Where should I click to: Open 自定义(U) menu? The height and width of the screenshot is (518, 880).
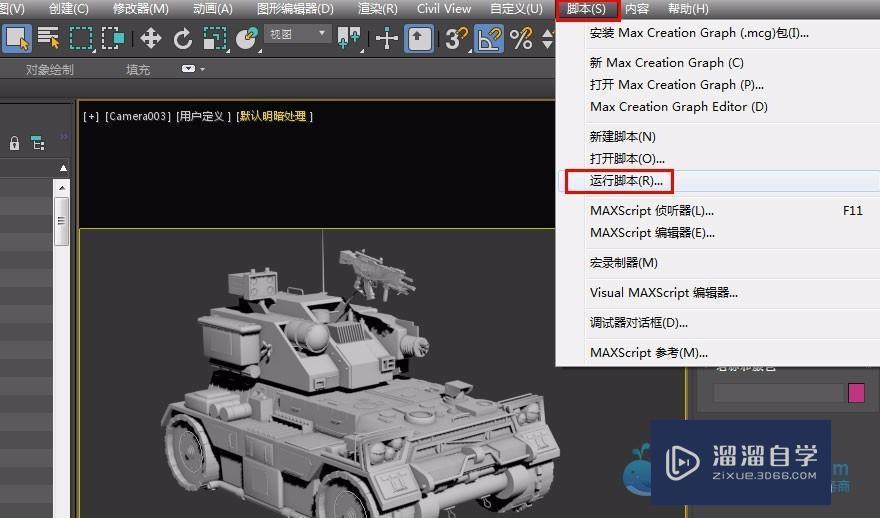(x=516, y=9)
